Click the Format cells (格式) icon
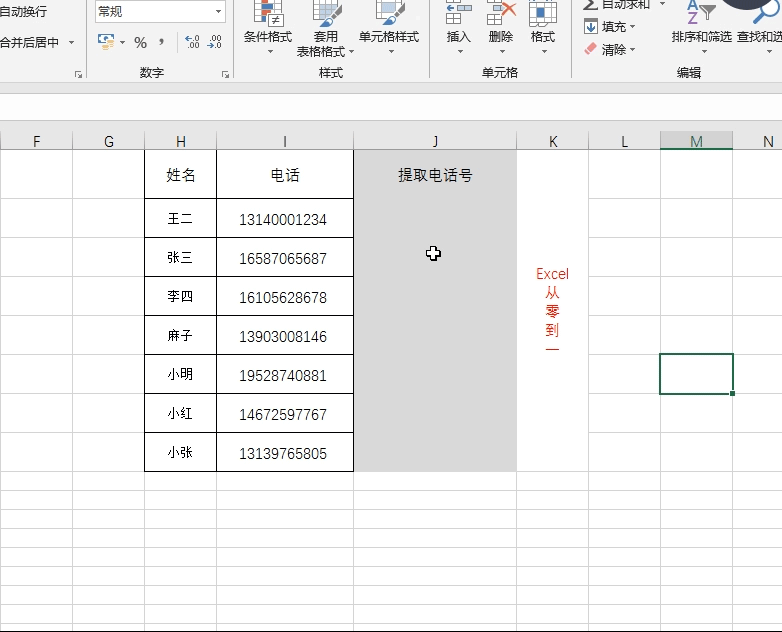 coord(543,13)
